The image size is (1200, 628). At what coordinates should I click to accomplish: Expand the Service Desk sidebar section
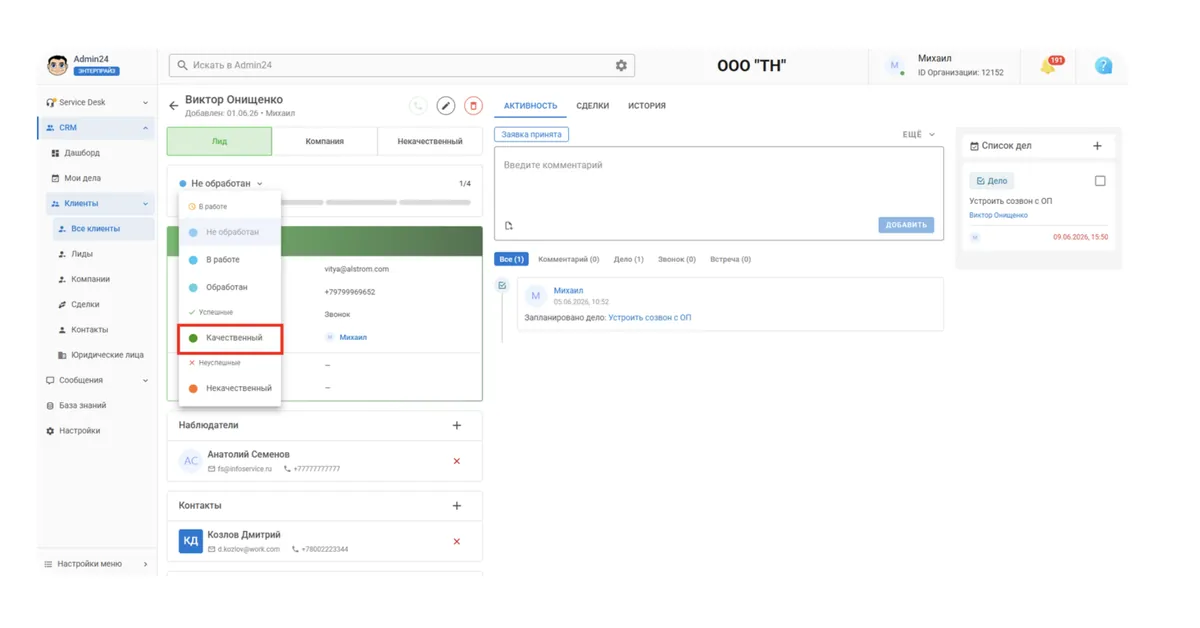[145, 103]
